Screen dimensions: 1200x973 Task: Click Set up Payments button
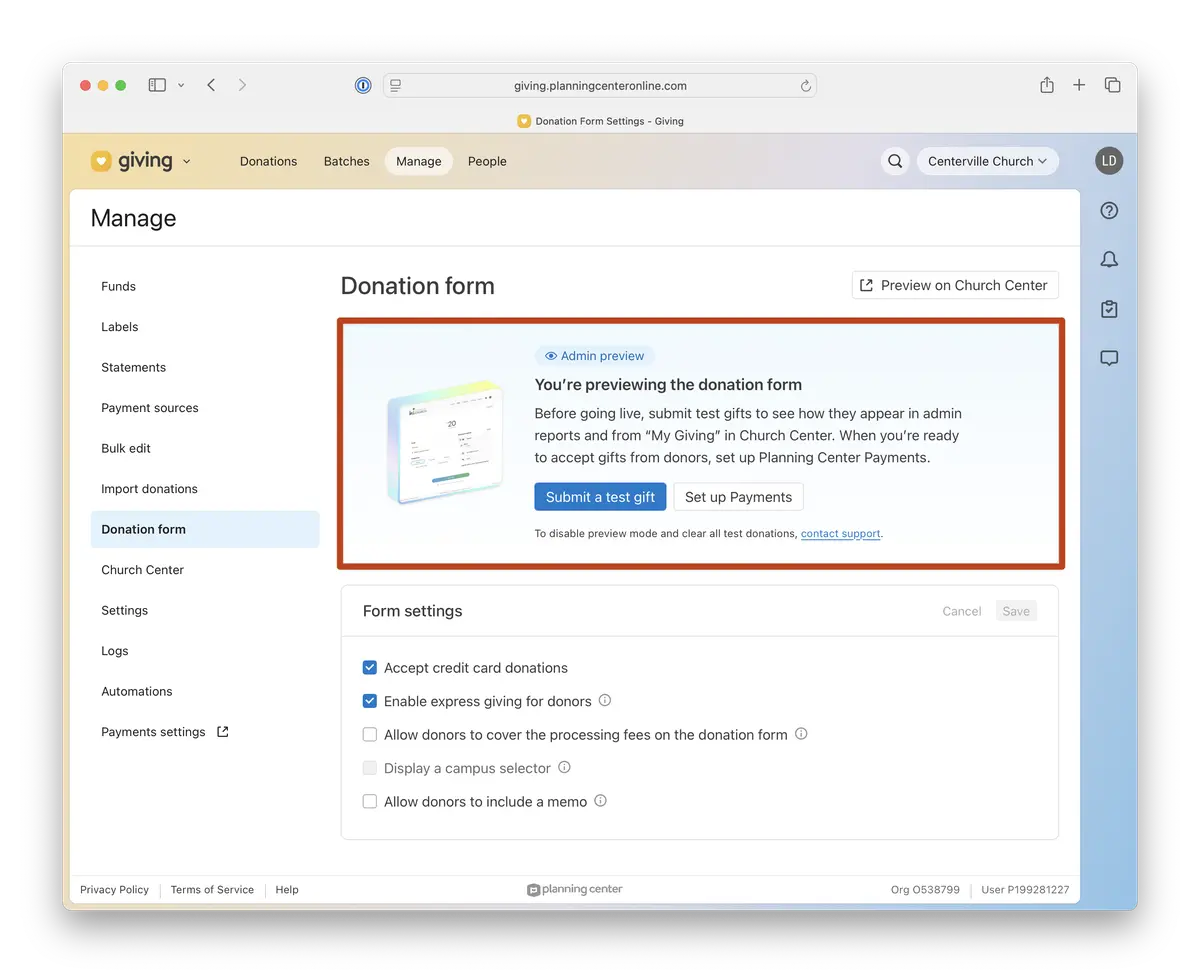[738, 497]
